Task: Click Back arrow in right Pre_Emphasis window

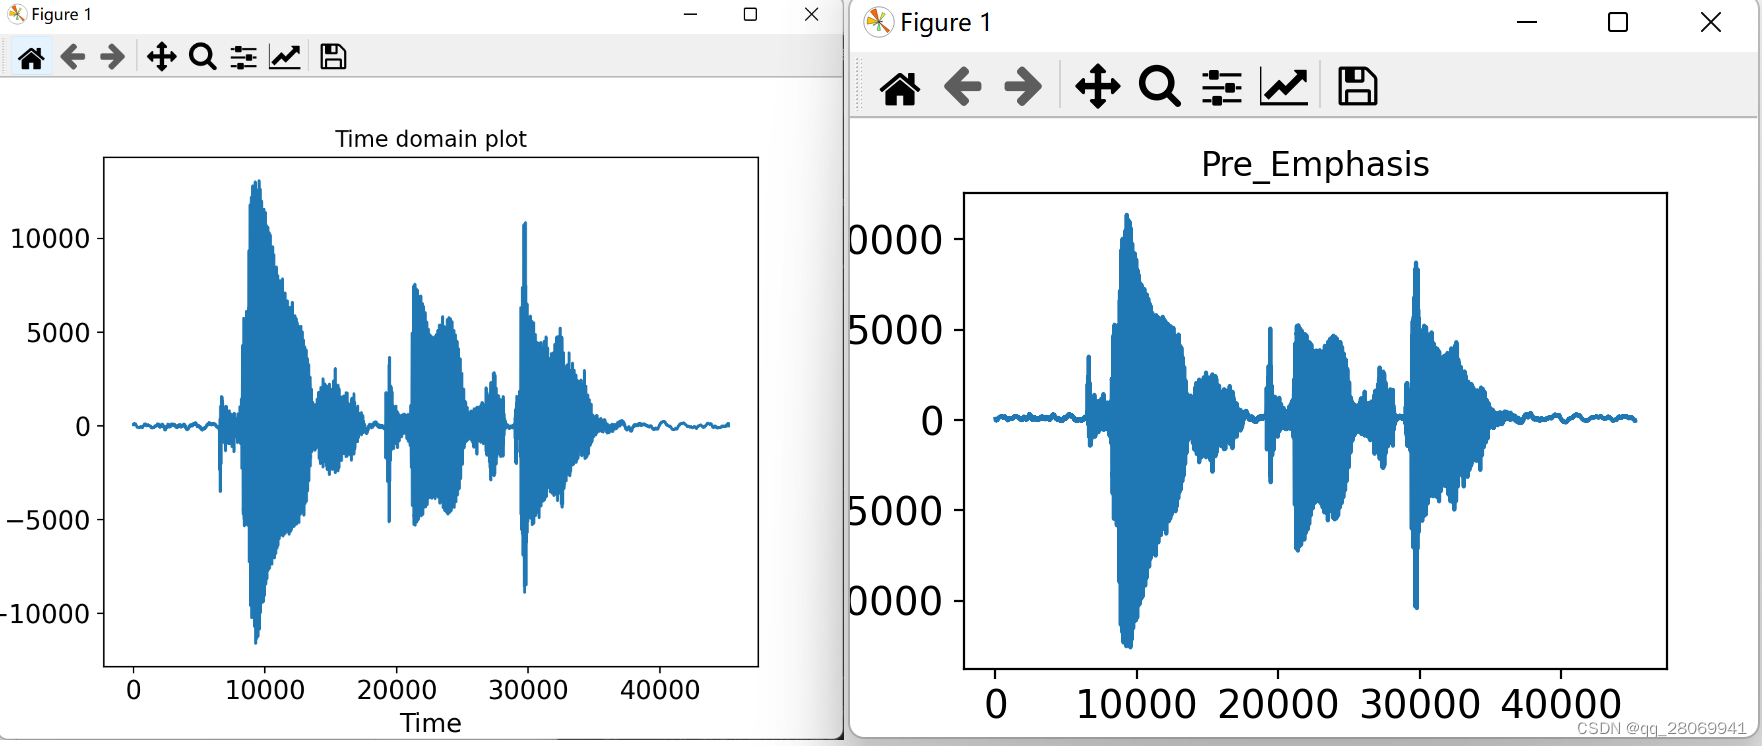Action: (962, 87)
